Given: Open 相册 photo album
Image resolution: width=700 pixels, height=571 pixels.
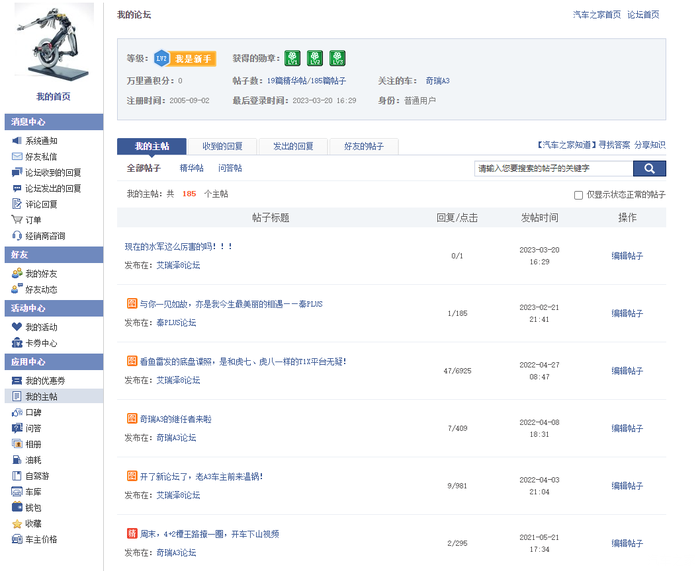Looking at the screenshot, I should point(33,444).
